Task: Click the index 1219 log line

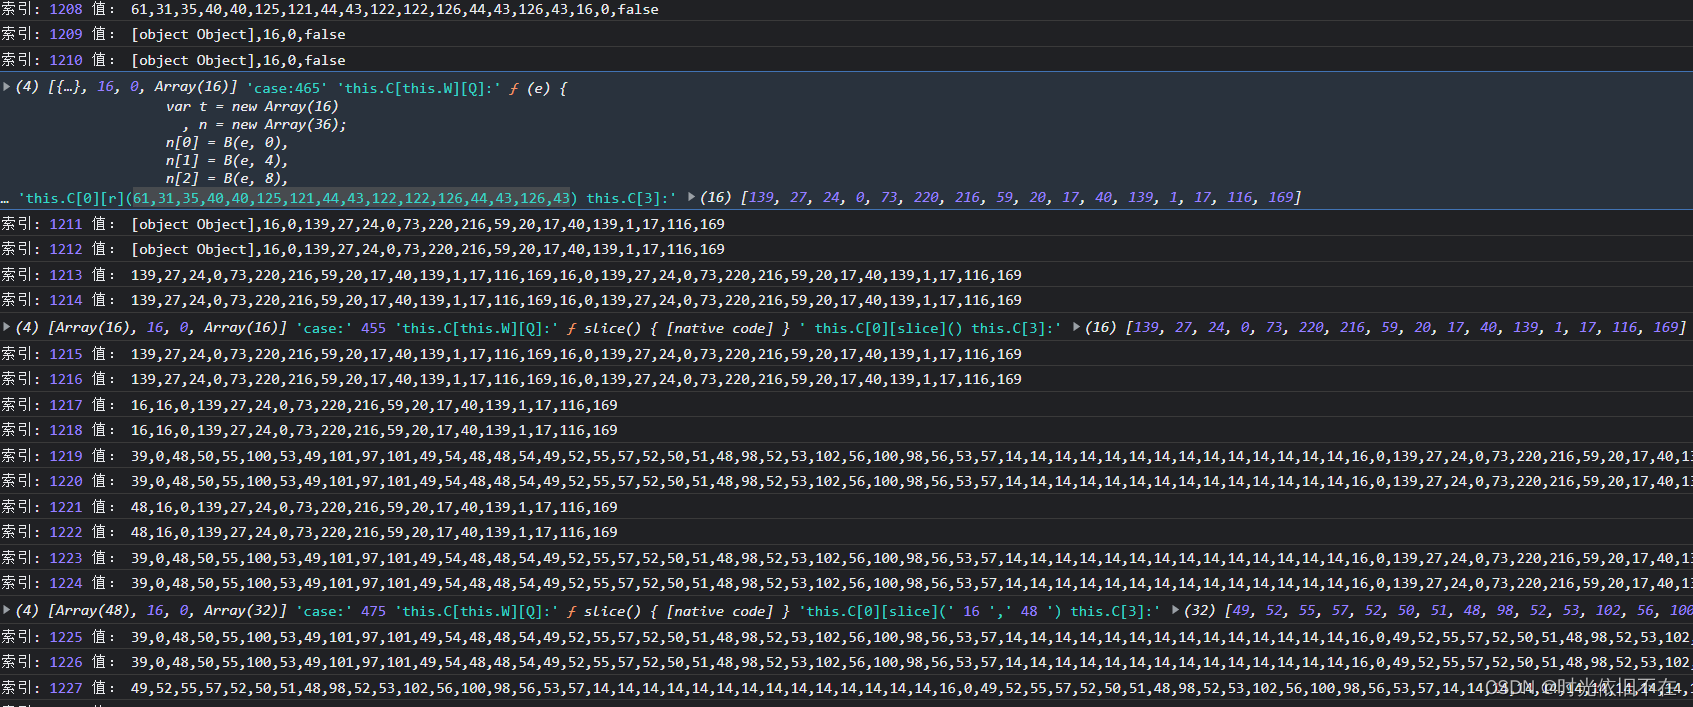Action: point(846,456)
